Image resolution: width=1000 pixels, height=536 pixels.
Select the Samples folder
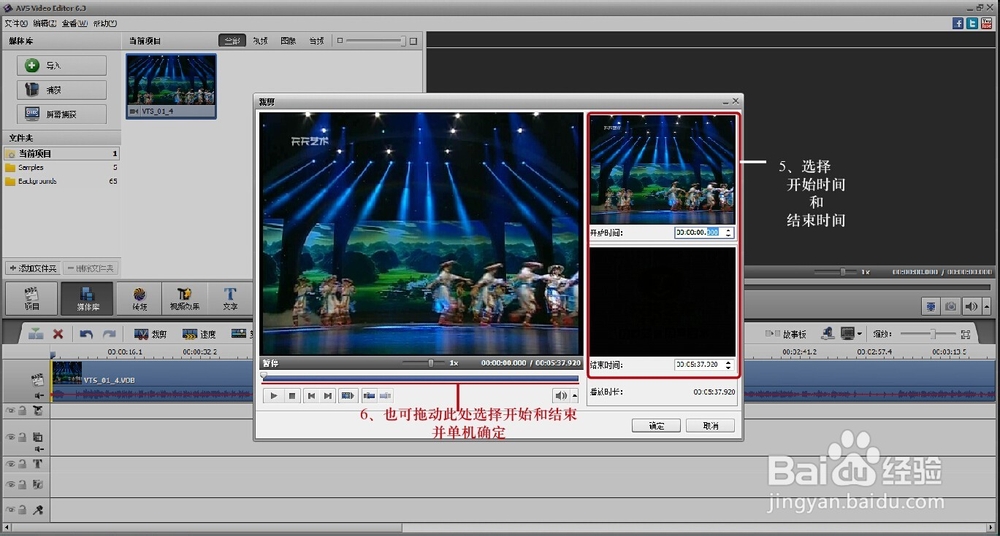tap(61, 167)
